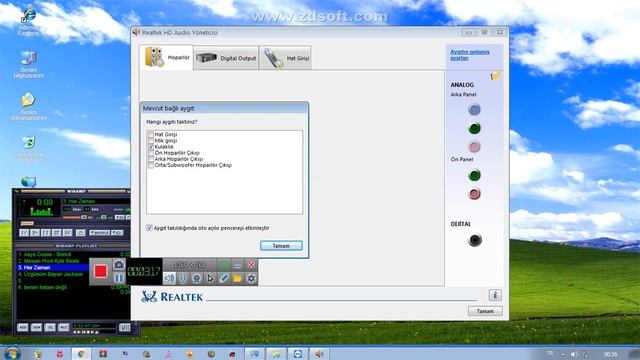Click the system tray volume icon

(x=574, y=354)
